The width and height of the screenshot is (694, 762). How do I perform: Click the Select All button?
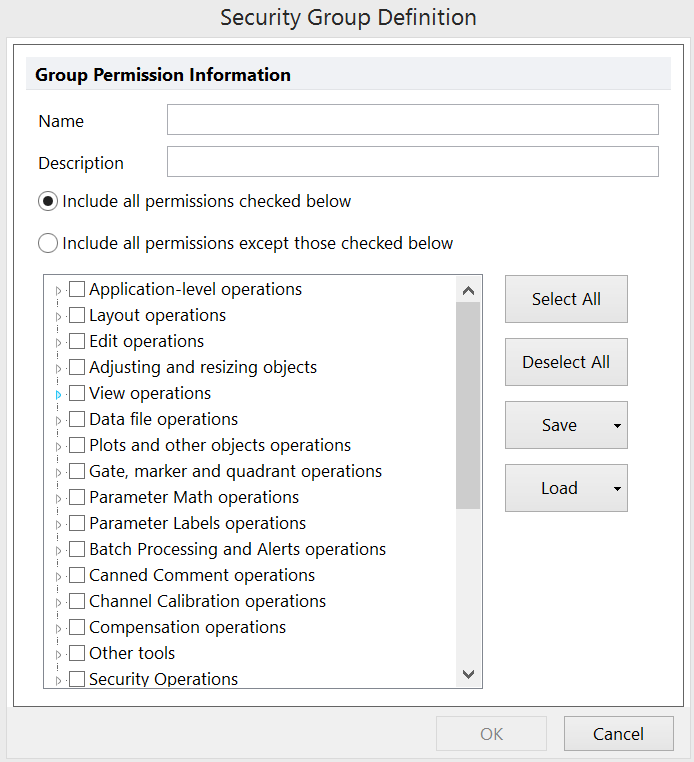point(566,299)
